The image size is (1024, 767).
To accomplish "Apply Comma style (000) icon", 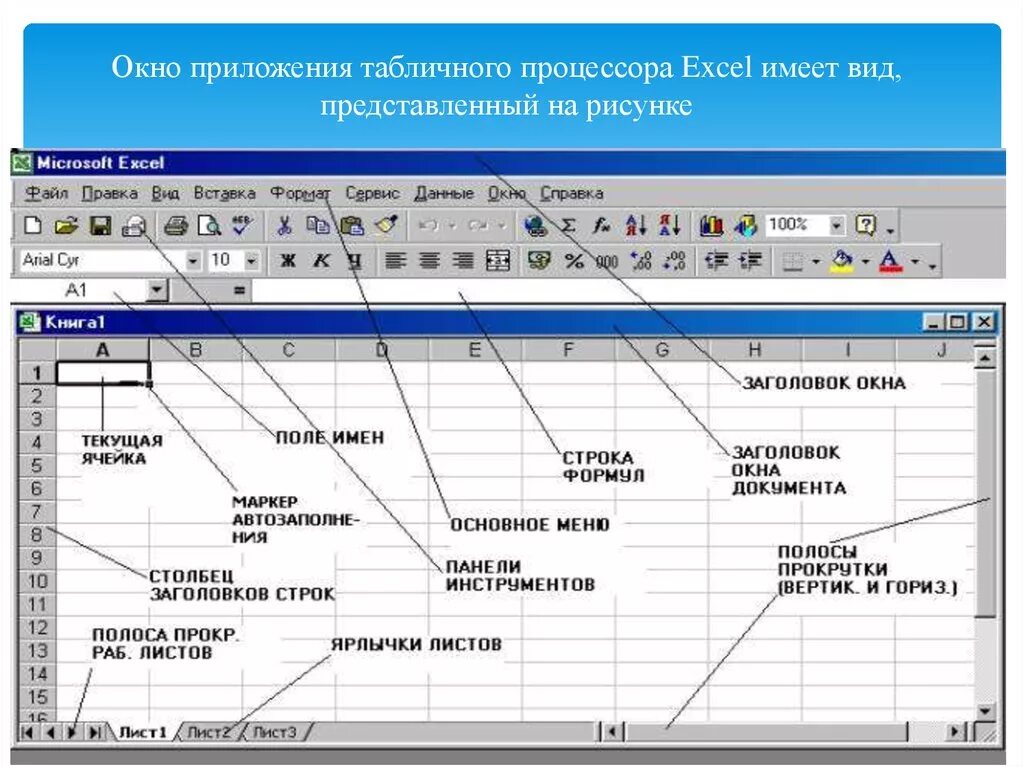I will pos(607,262).
